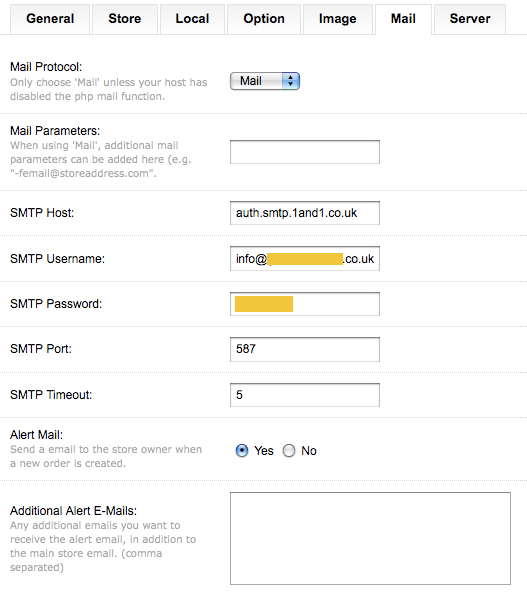Click the Mail tab
The width and height of the screenshot is (527, 597).
(x=403, y=19)
